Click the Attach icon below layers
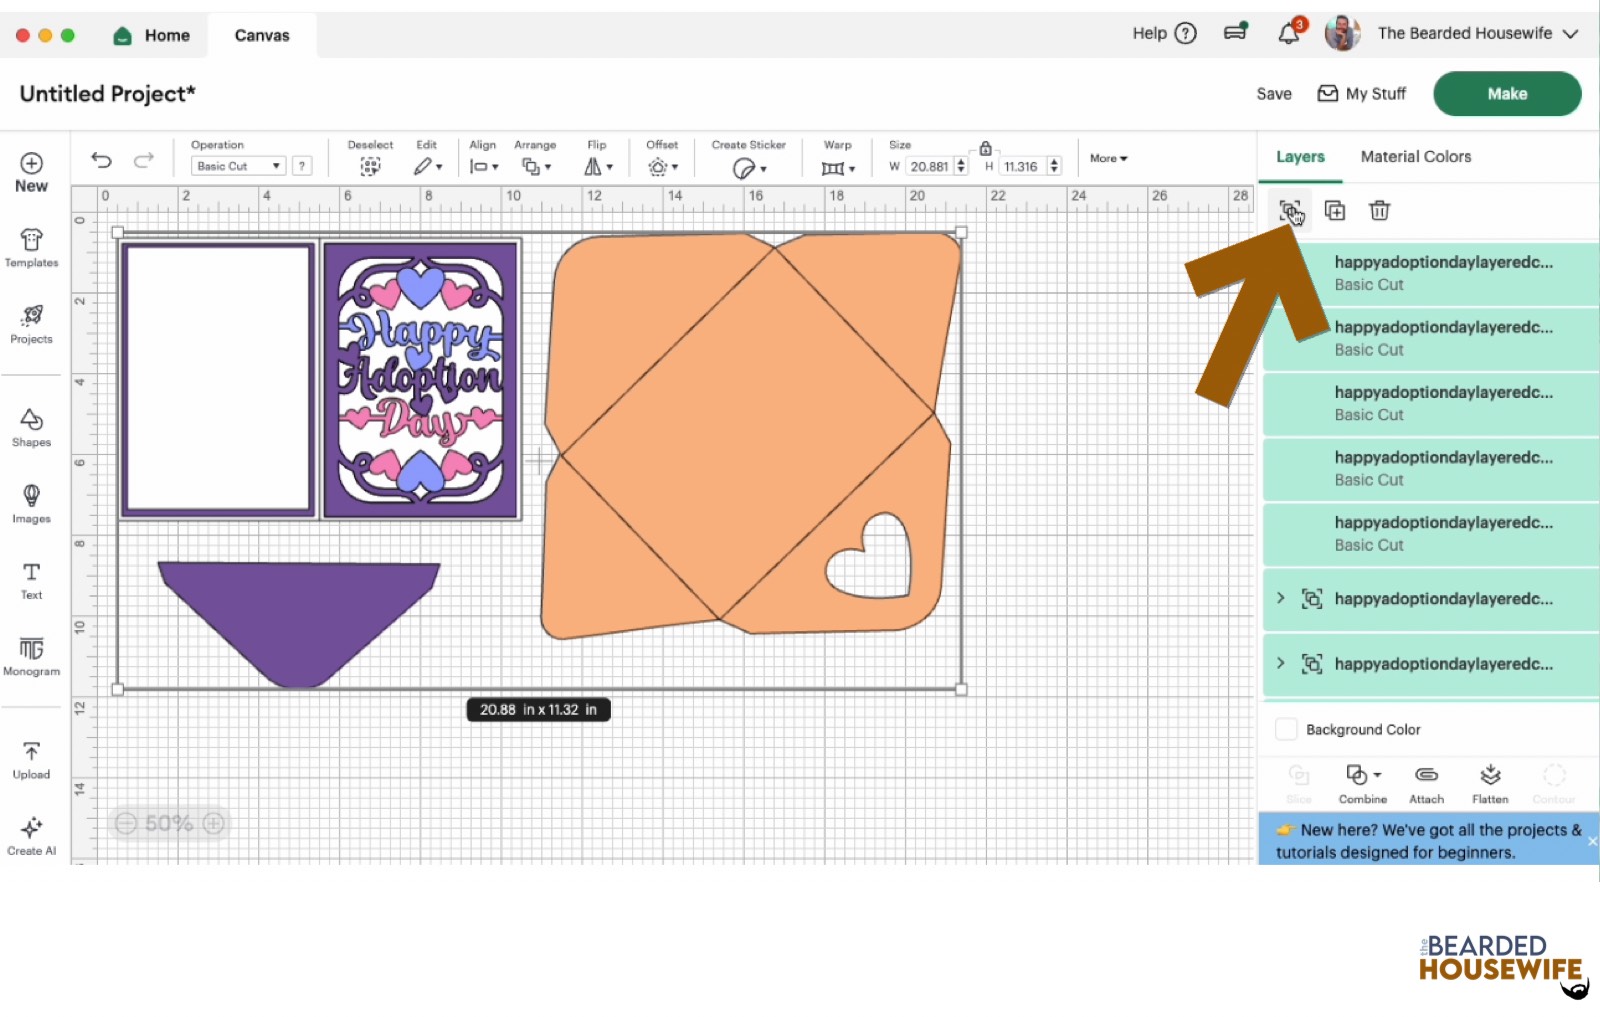Image resolution: width=1600 pixels, height=1017 pixels. 1427,781
